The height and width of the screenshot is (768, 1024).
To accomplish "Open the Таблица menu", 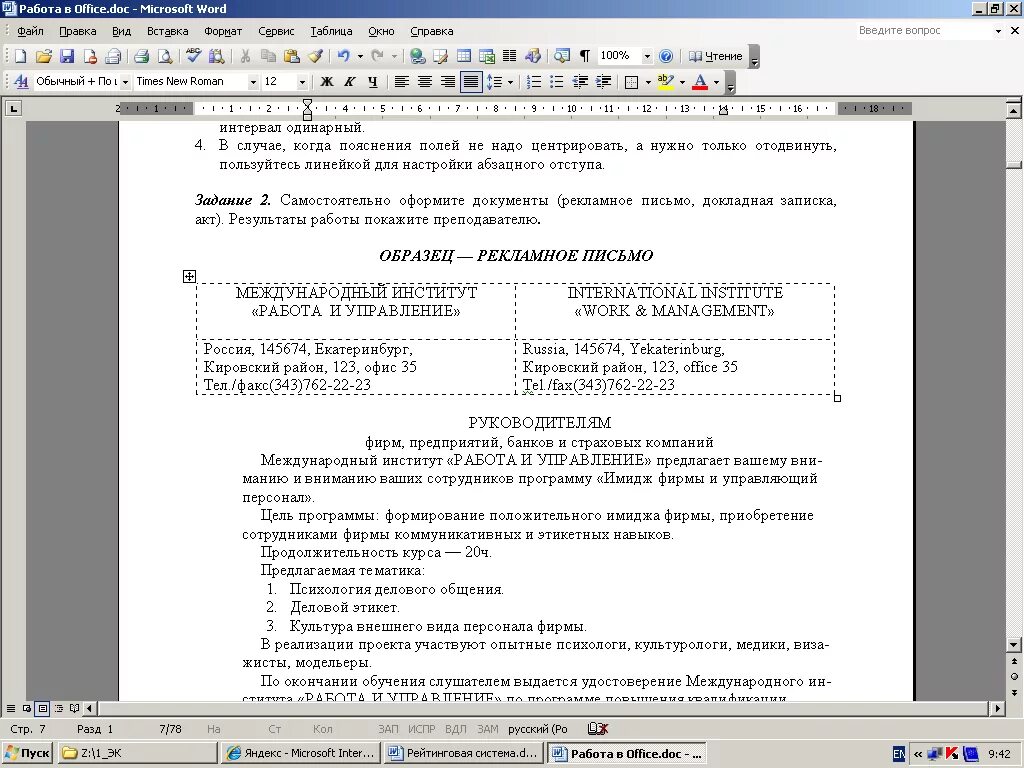I will coord(331,31).
